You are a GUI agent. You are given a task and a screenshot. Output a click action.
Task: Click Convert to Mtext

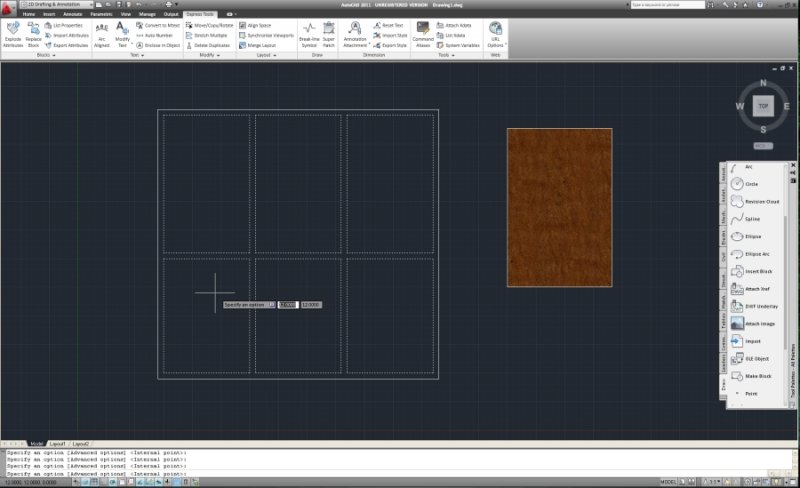158,25
